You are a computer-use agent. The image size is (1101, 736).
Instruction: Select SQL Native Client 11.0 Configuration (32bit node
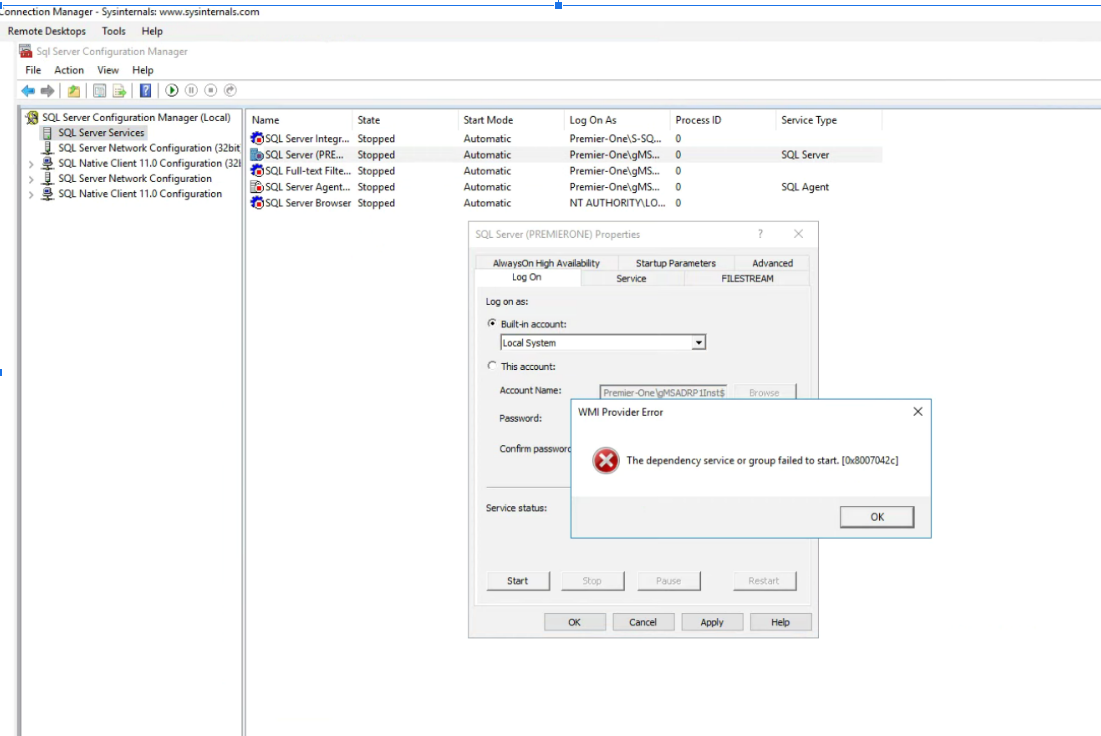[150, 164]
